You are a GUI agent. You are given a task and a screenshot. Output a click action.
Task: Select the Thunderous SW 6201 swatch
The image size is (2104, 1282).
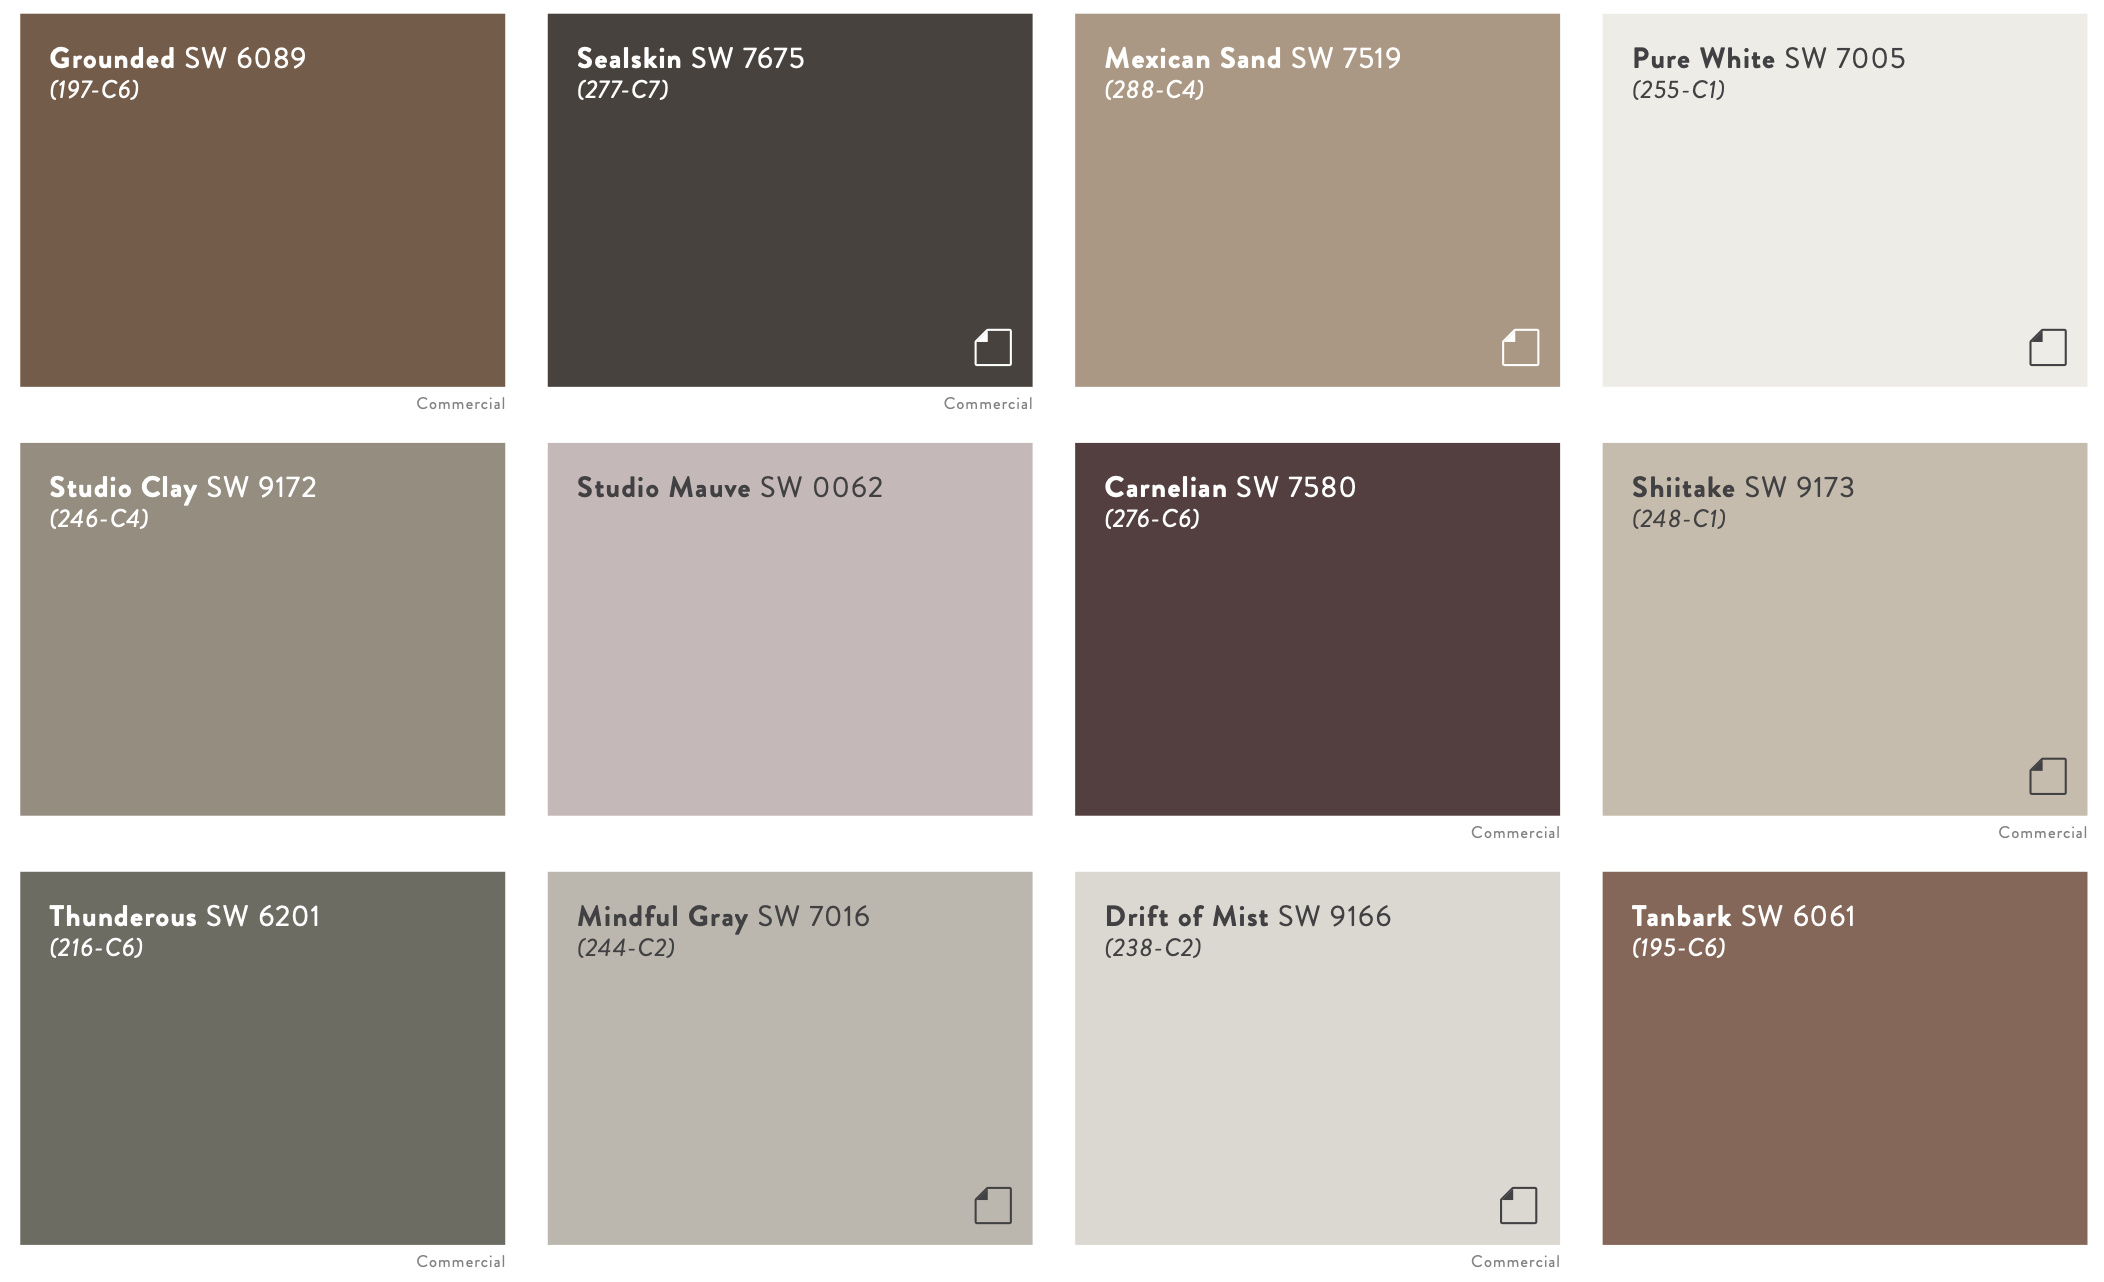262,1080
